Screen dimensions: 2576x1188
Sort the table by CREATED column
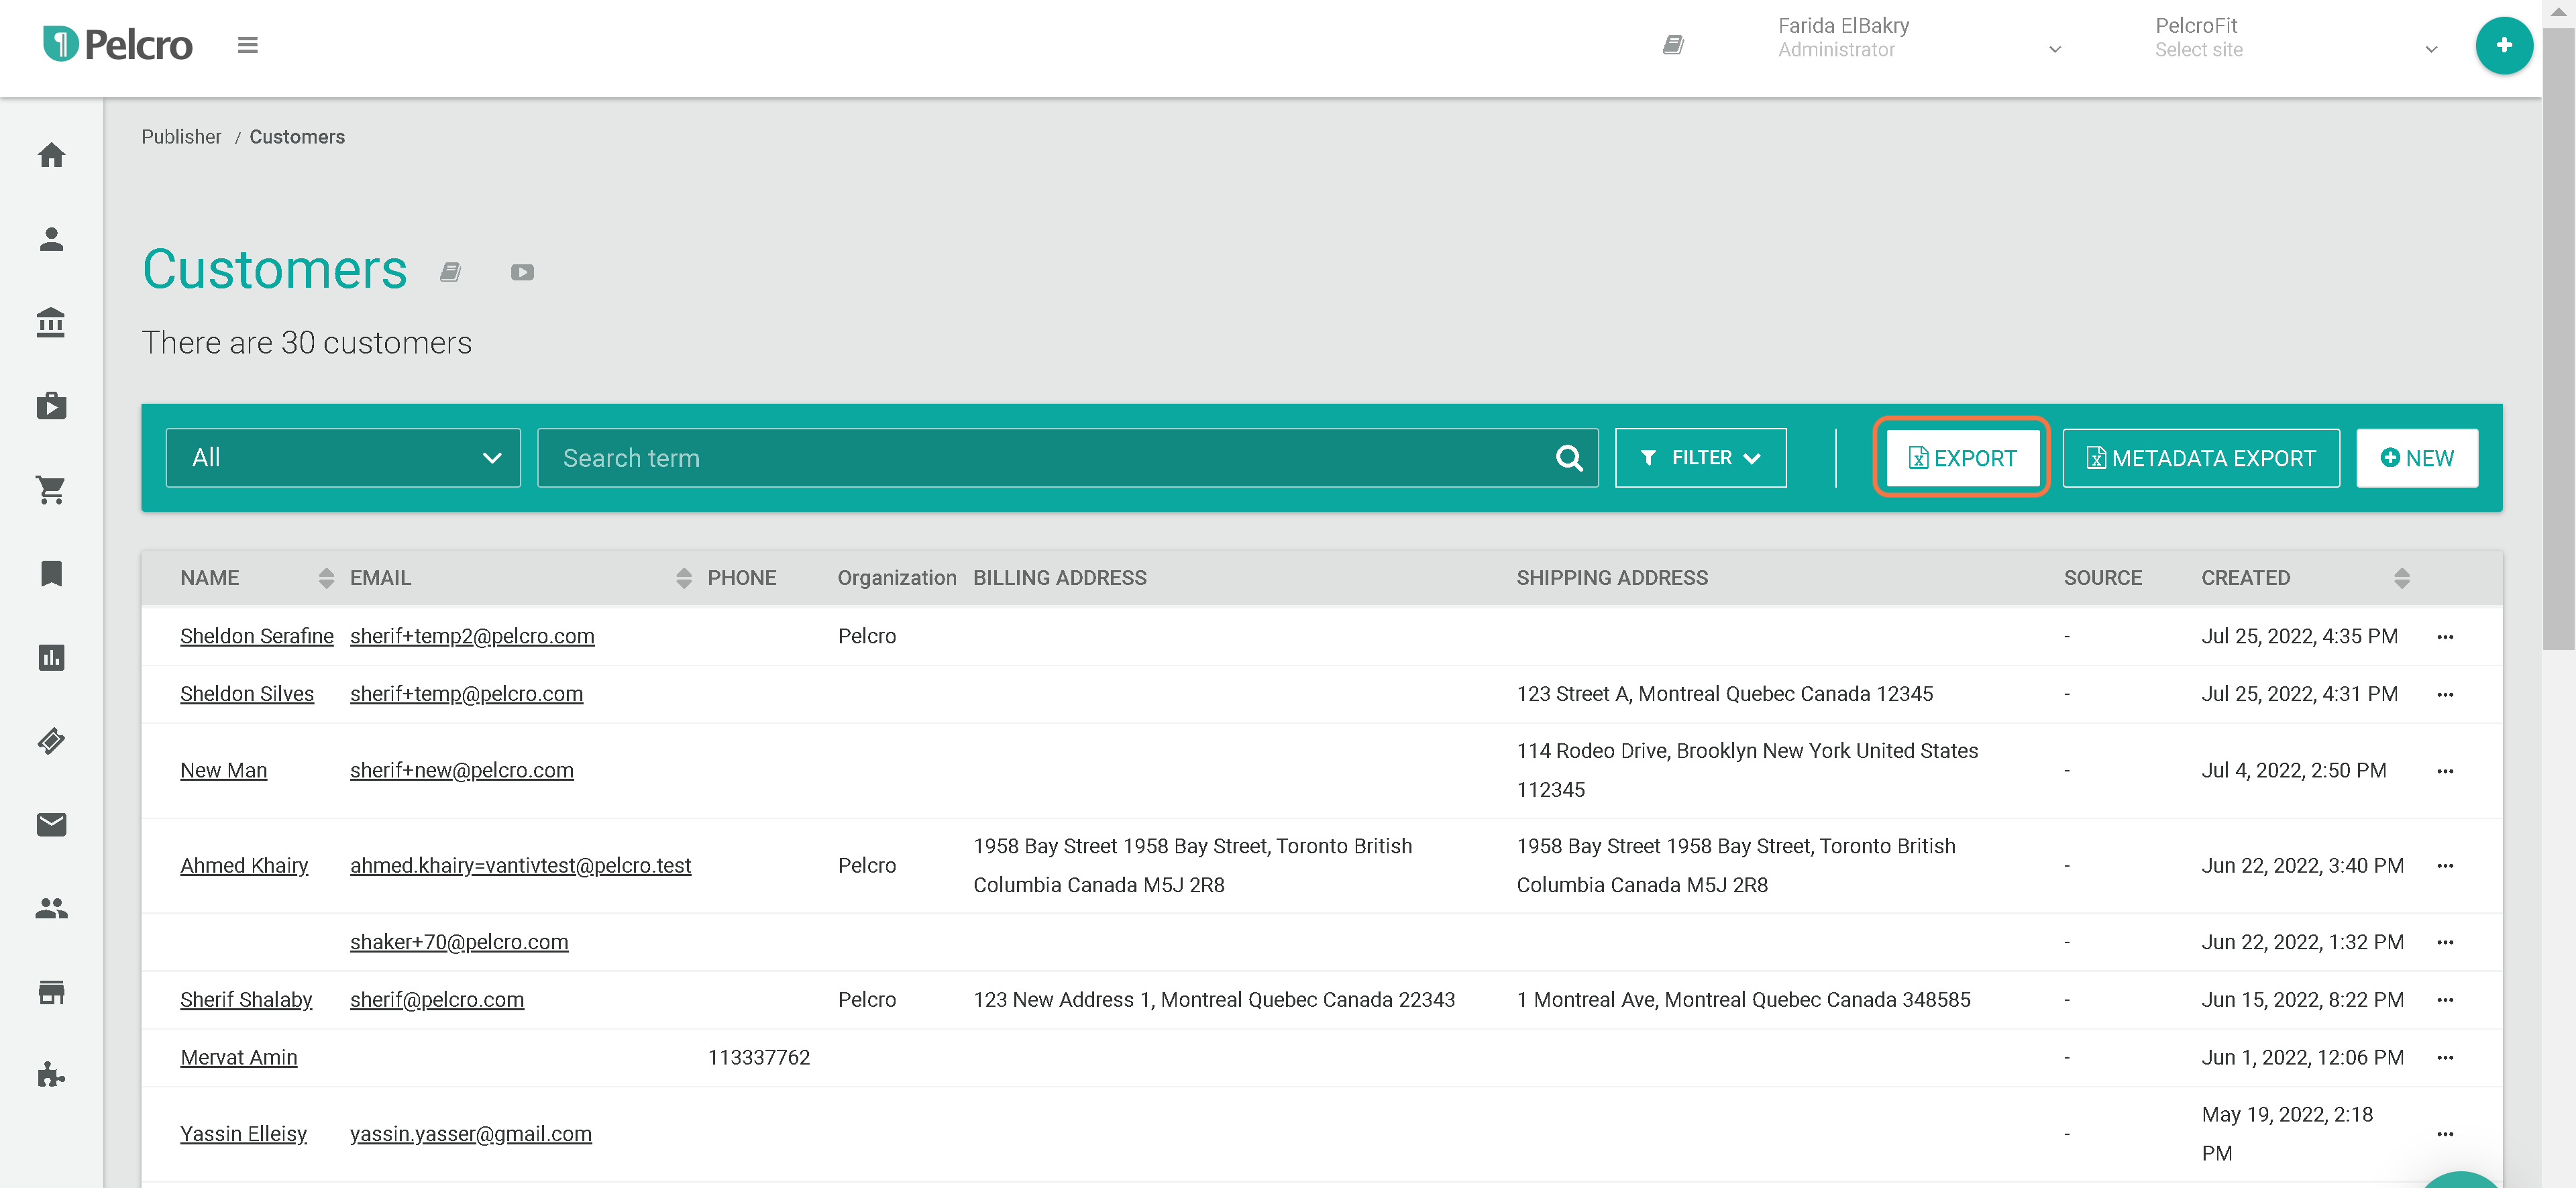pyautogui.click(x=2401, y=578)
